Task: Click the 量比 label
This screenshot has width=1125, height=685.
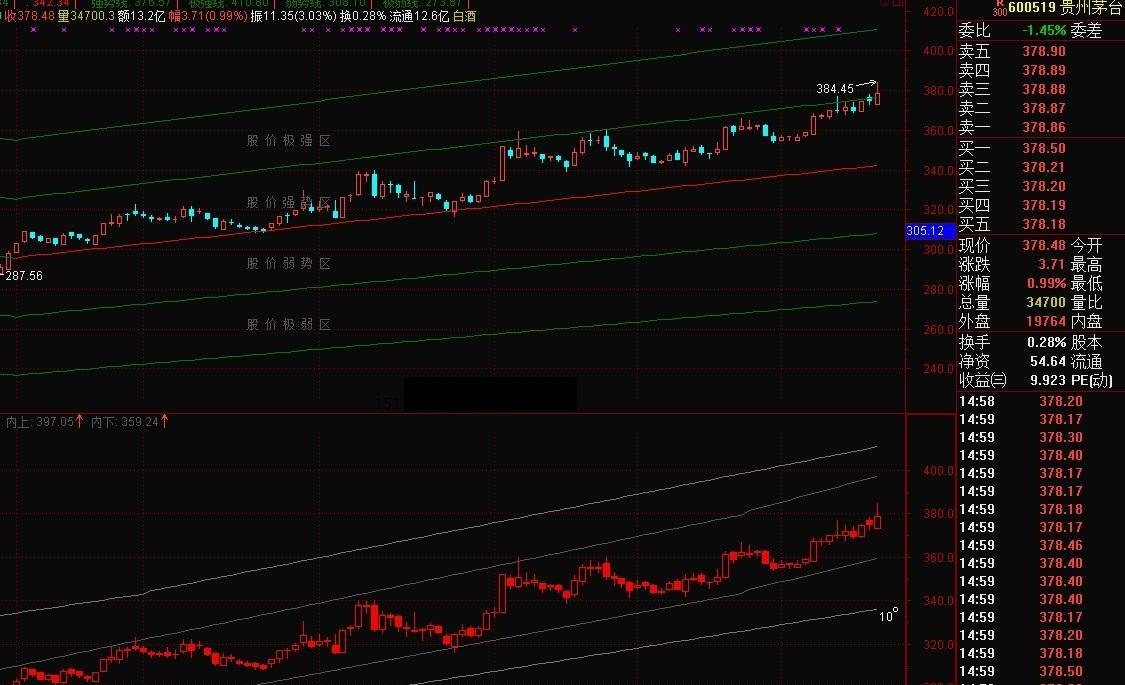Action: 1086,302
